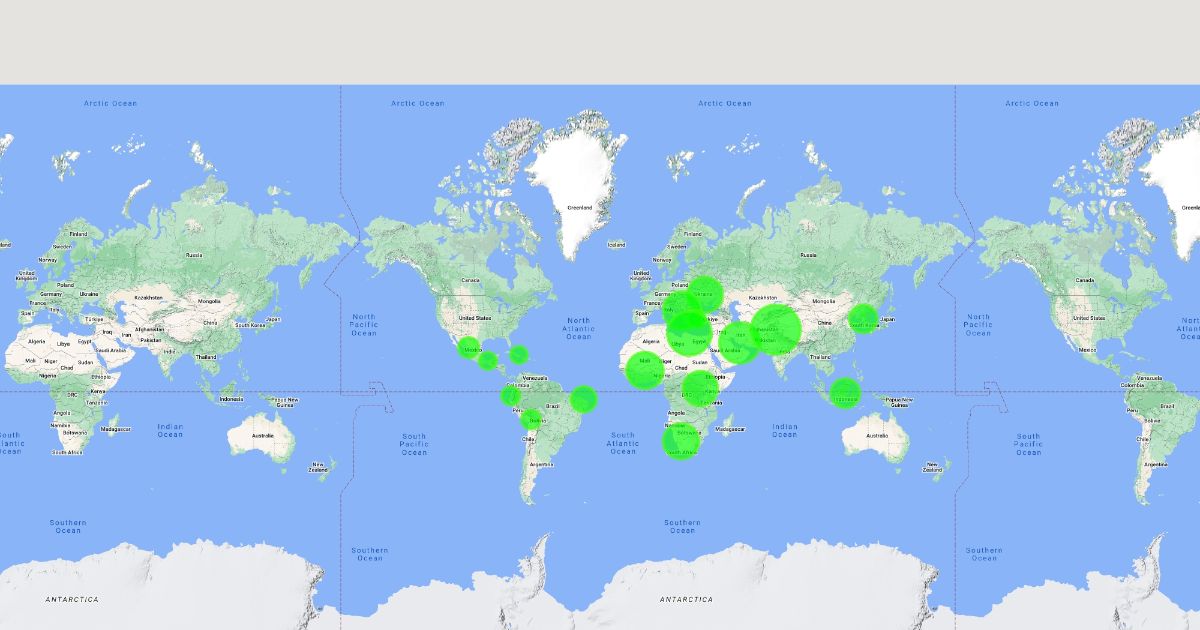Click the green circle near Cuba and Caribbean

(x=518, y=353)
